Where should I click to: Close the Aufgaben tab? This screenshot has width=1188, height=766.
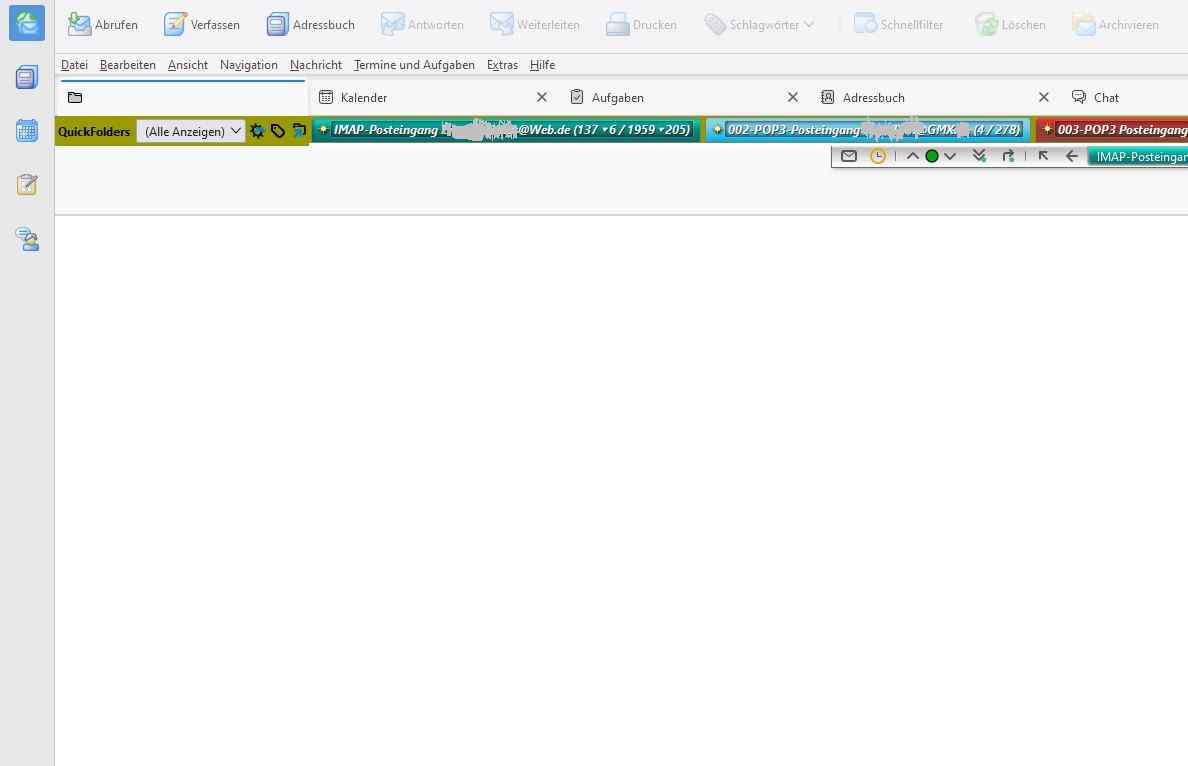click(793, 97)
